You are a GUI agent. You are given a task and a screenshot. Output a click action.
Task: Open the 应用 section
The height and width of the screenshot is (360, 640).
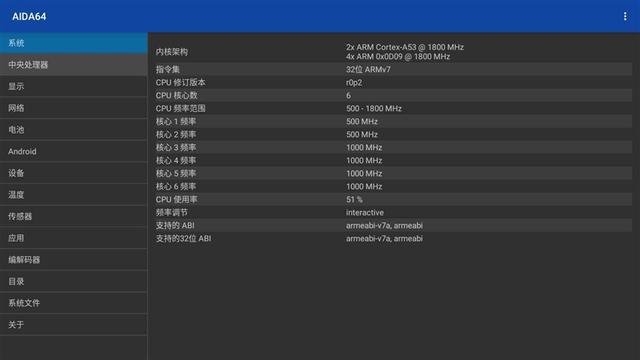pos(73,238)
